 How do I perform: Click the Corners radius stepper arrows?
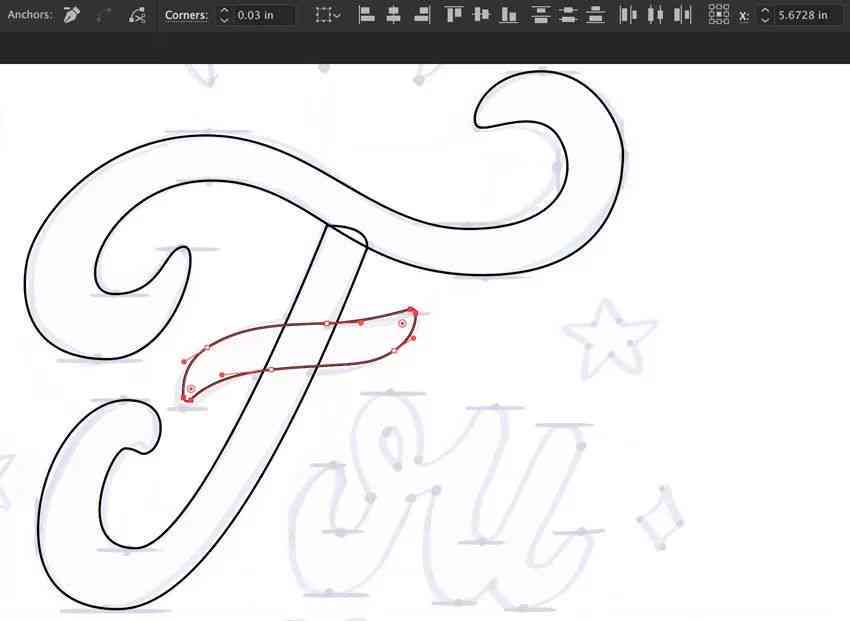224,15
